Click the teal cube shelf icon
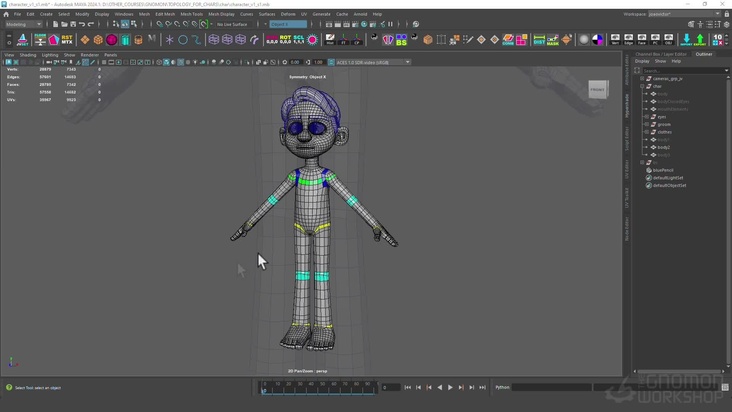732x412 pixels. (x=125, y=40)
